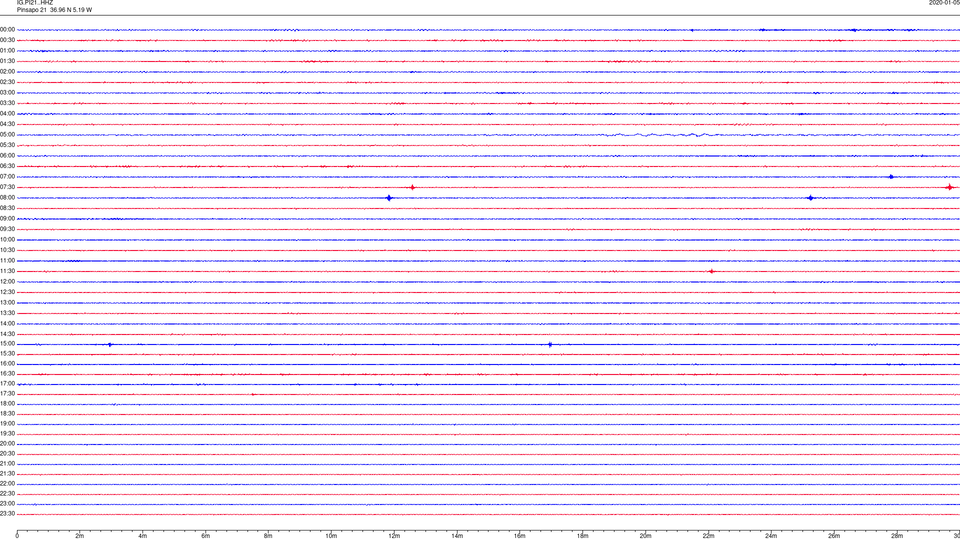Click the "23:30" trace time label
960x540 pixels.
[7, 514]
